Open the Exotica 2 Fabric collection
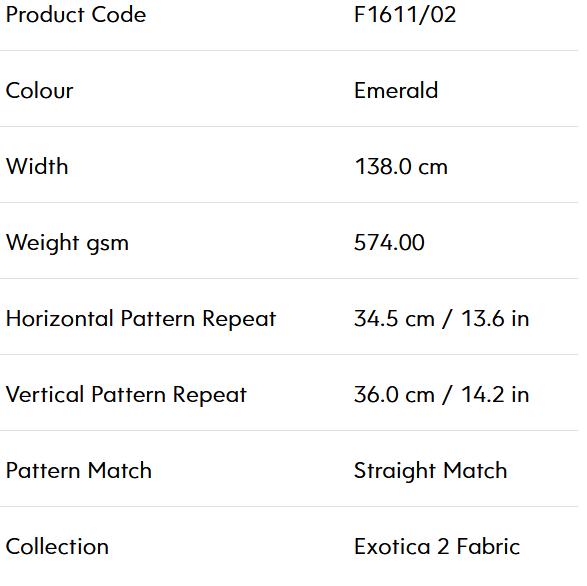 (x=437, y=547)
